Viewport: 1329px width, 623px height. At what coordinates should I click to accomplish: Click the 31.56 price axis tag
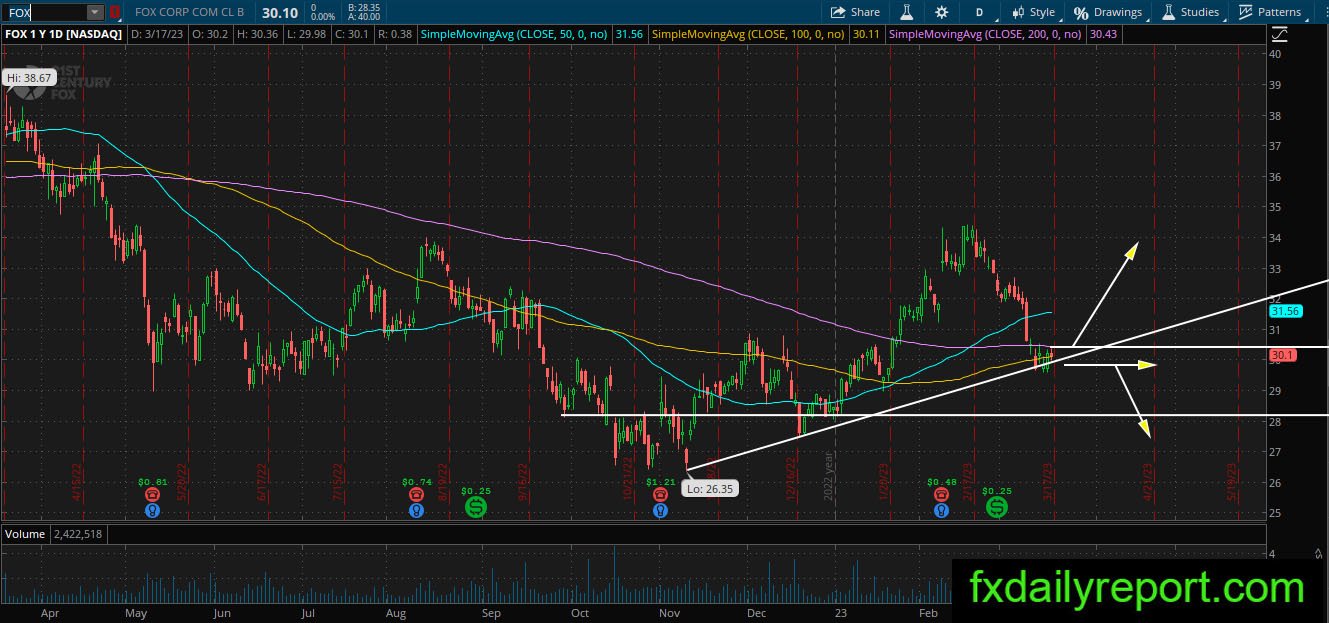coord(1286,311)
